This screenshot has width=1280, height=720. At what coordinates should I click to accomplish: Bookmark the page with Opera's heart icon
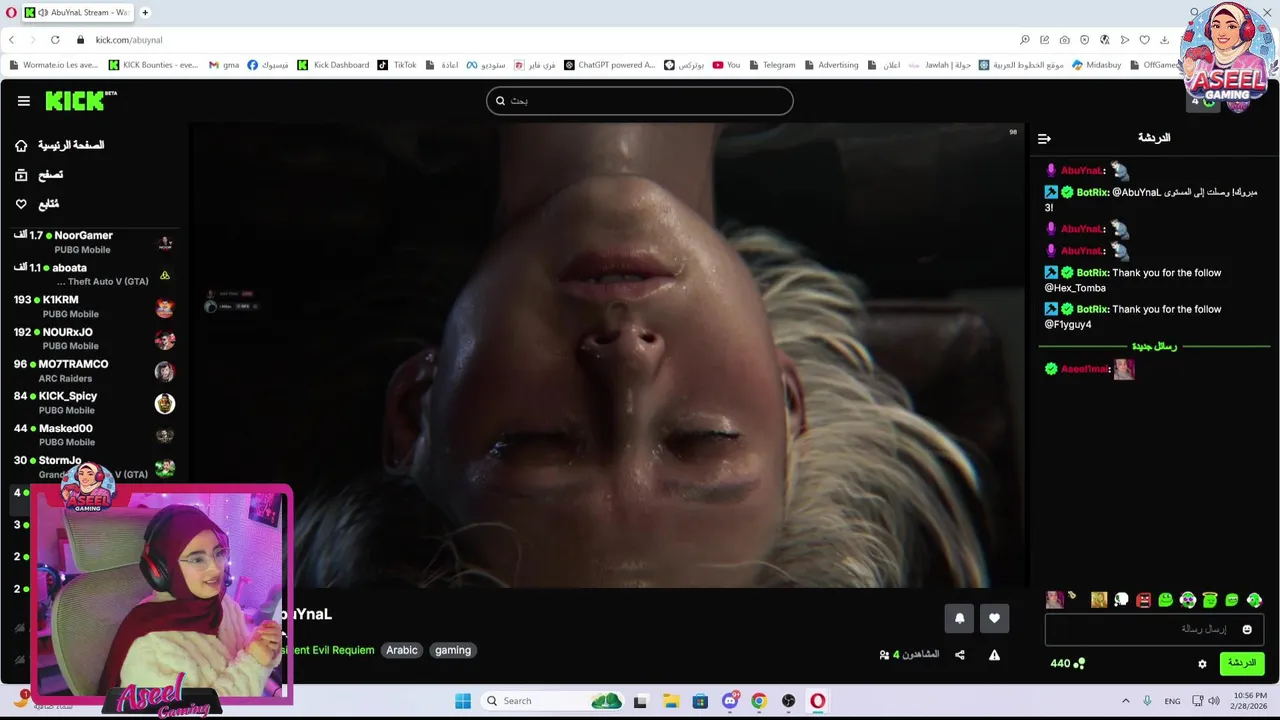click(1144, 40)
